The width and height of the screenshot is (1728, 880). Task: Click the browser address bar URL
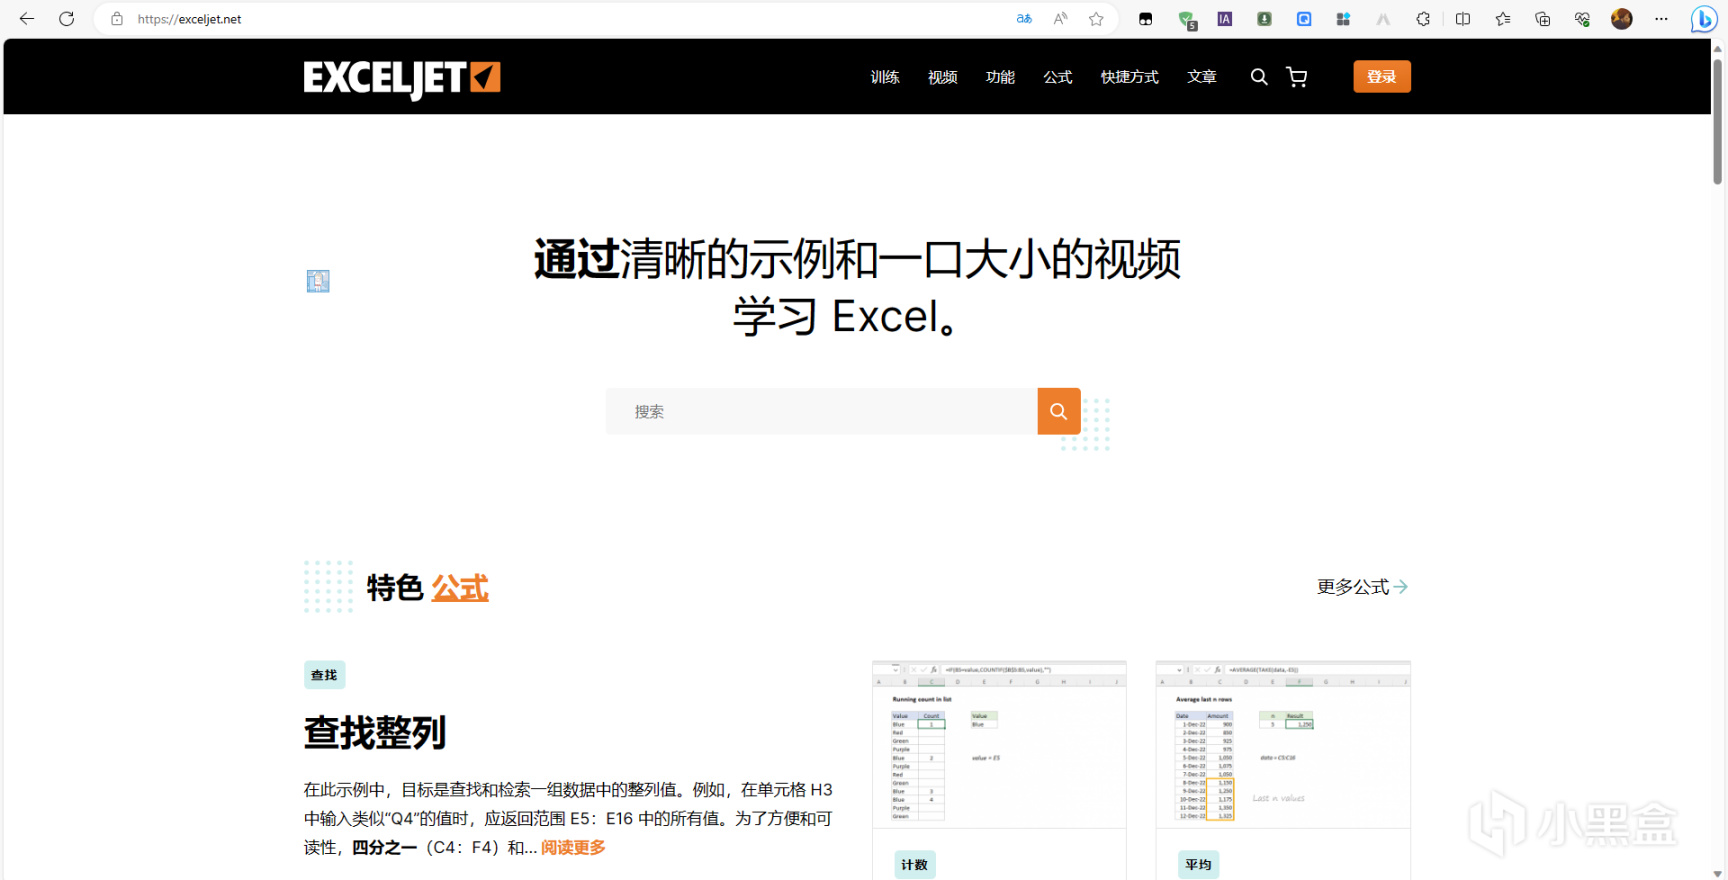(x=190, y=19)
